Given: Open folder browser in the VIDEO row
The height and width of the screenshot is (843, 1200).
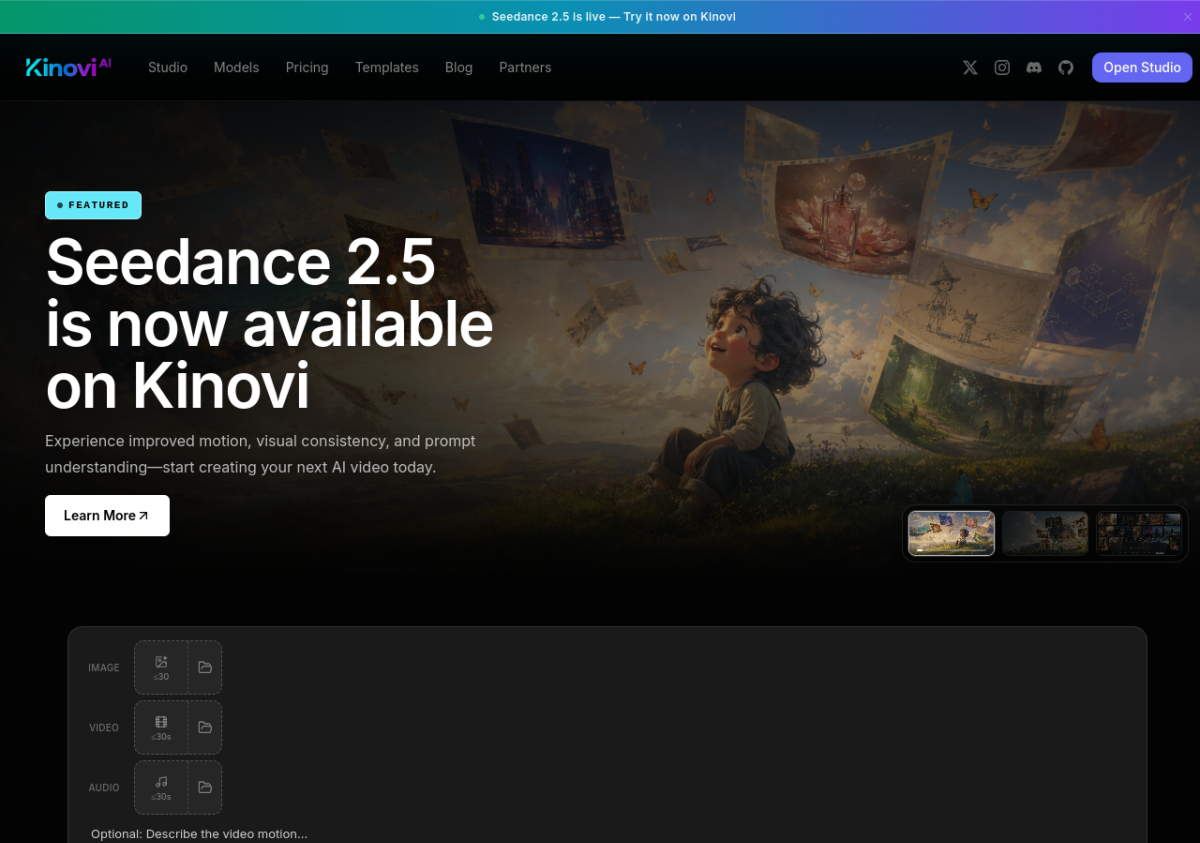Looking at the screenshot, I should 205,727.
